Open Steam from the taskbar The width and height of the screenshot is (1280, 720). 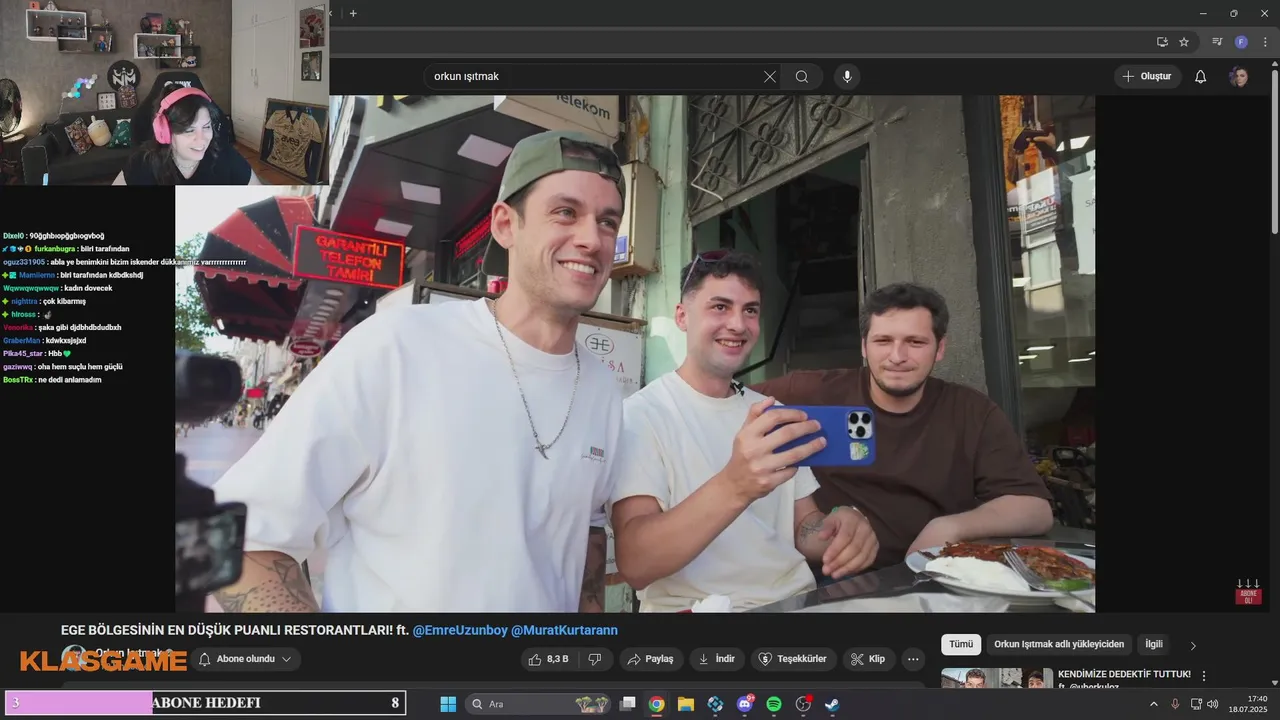pos(832,704)
